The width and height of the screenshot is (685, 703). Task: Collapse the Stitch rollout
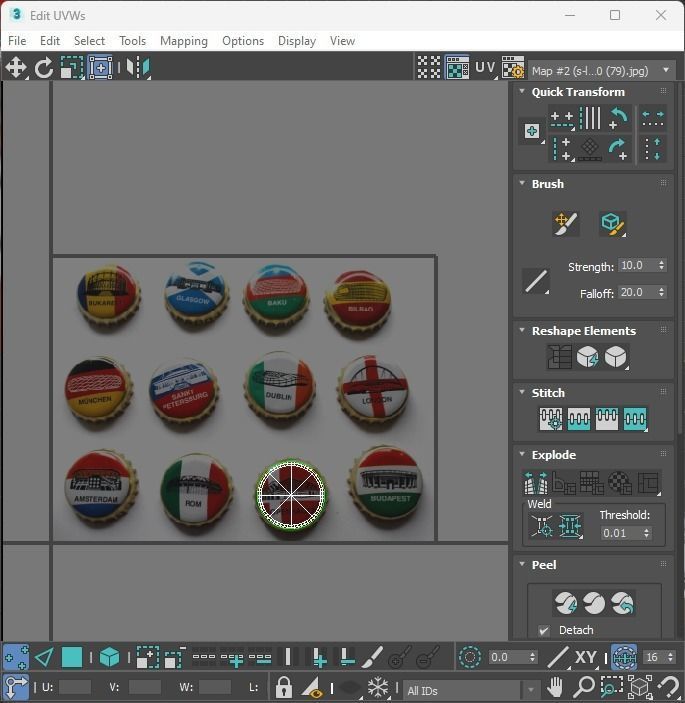click(522, 392)
